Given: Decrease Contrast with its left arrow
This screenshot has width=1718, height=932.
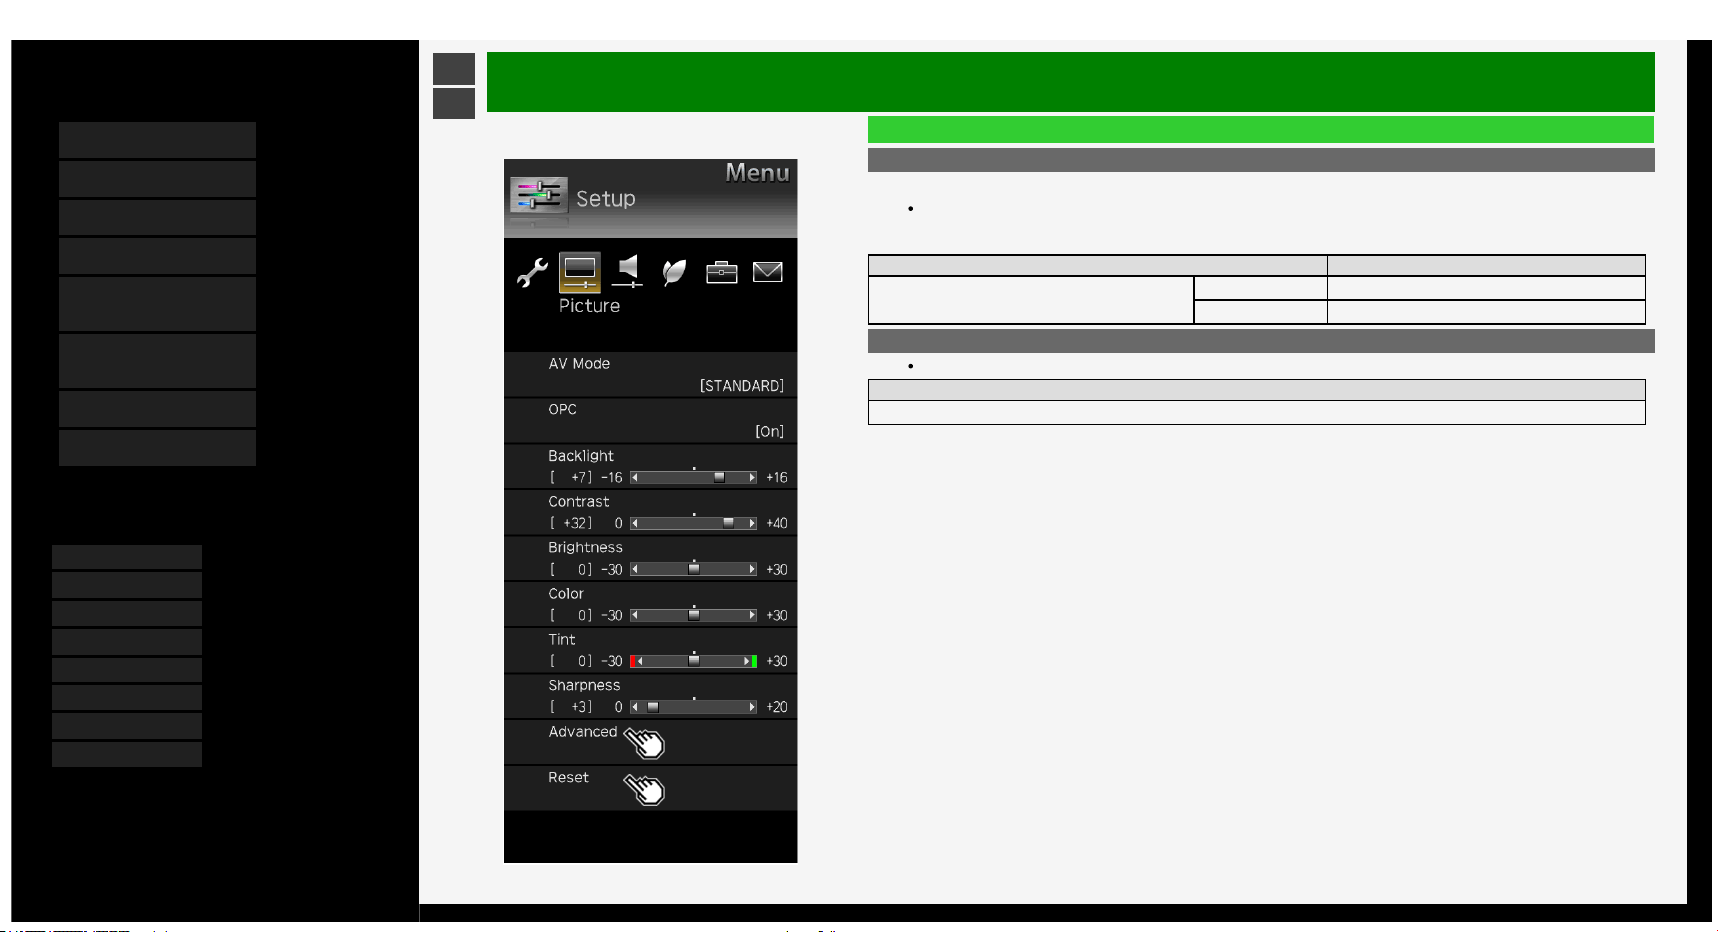Looking at the screenshot, I should (635, 524).
